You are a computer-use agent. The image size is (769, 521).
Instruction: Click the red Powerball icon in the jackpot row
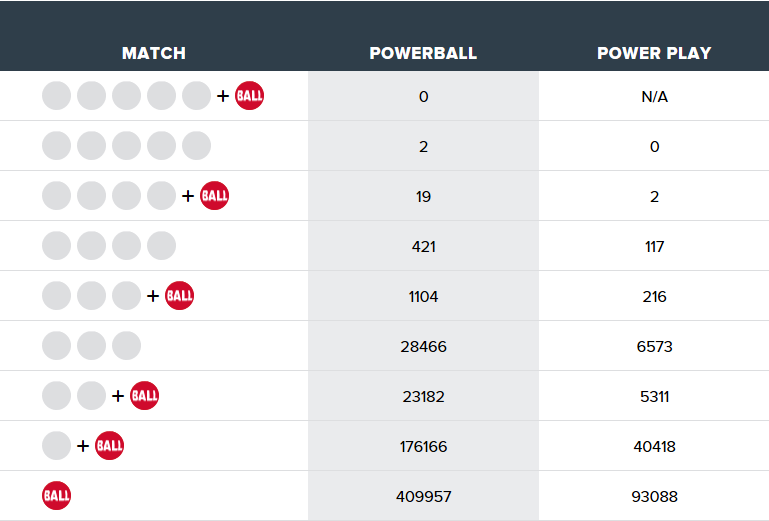(x=249, y=97)
